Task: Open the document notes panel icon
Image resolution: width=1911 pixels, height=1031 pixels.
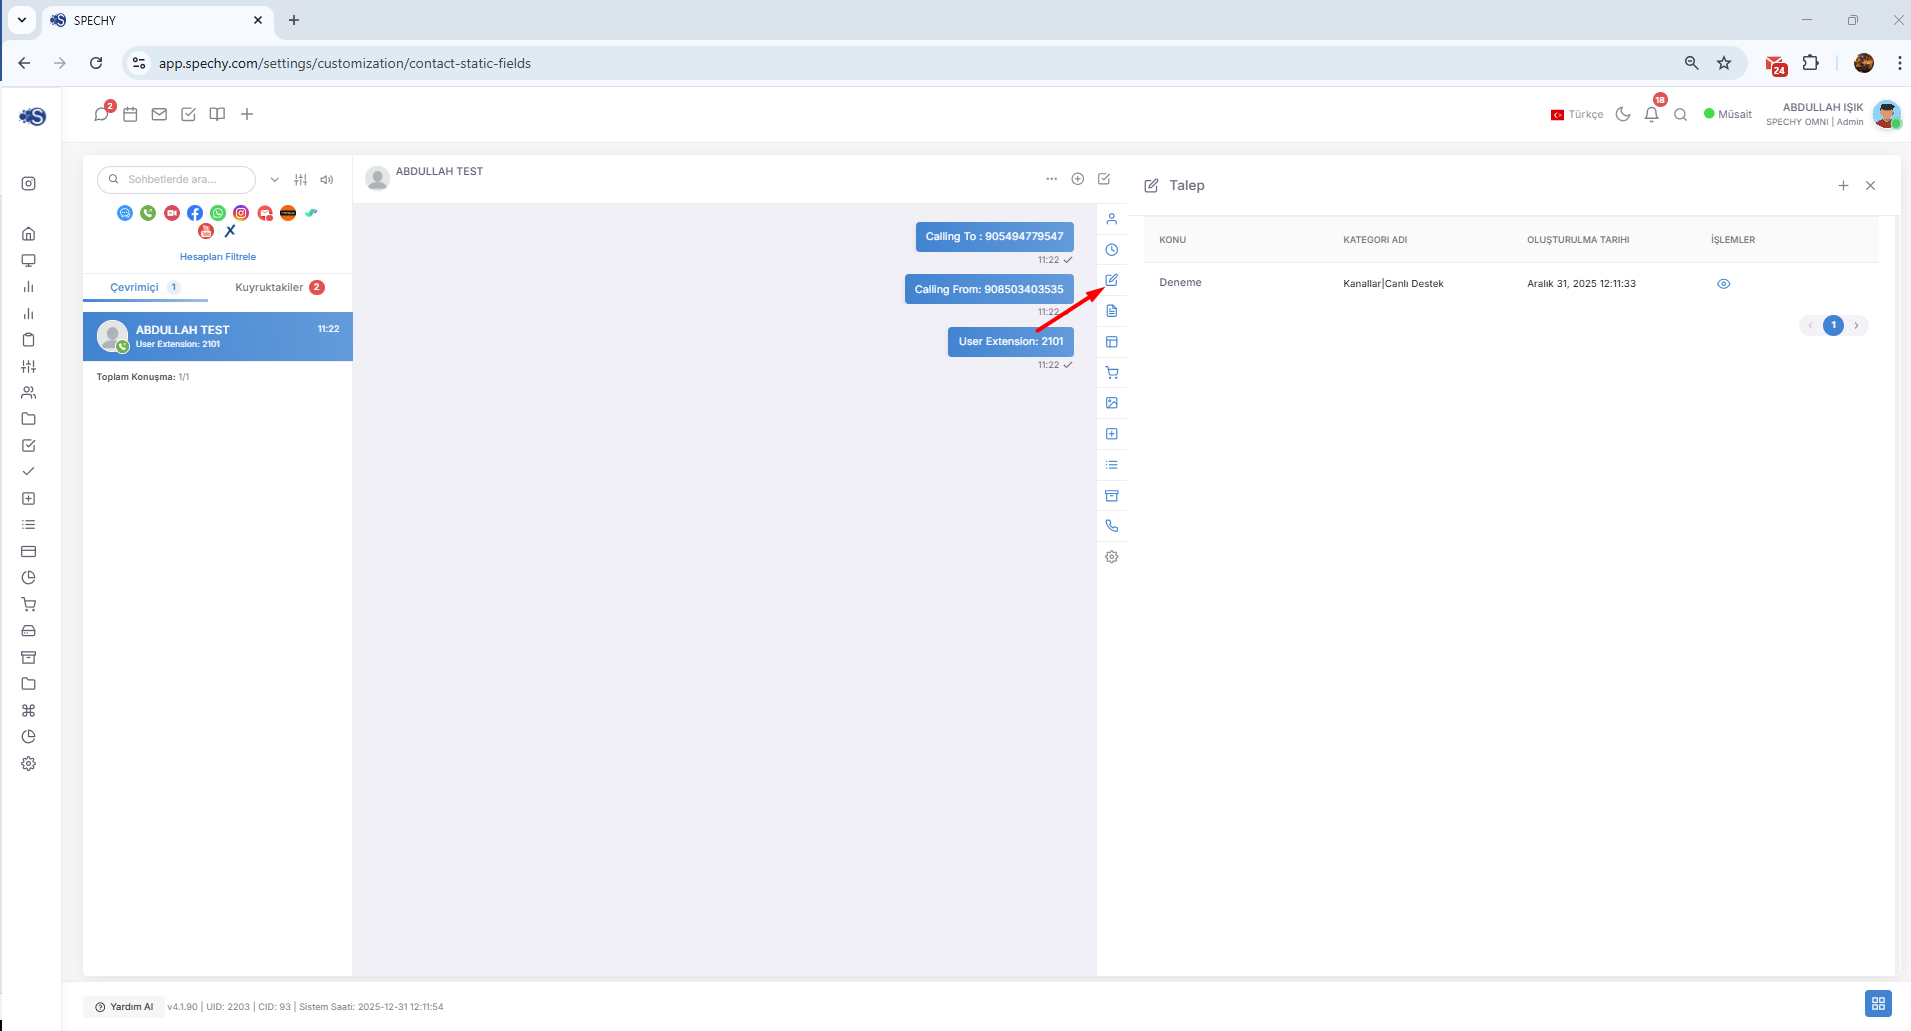Action: [1112, 311]
